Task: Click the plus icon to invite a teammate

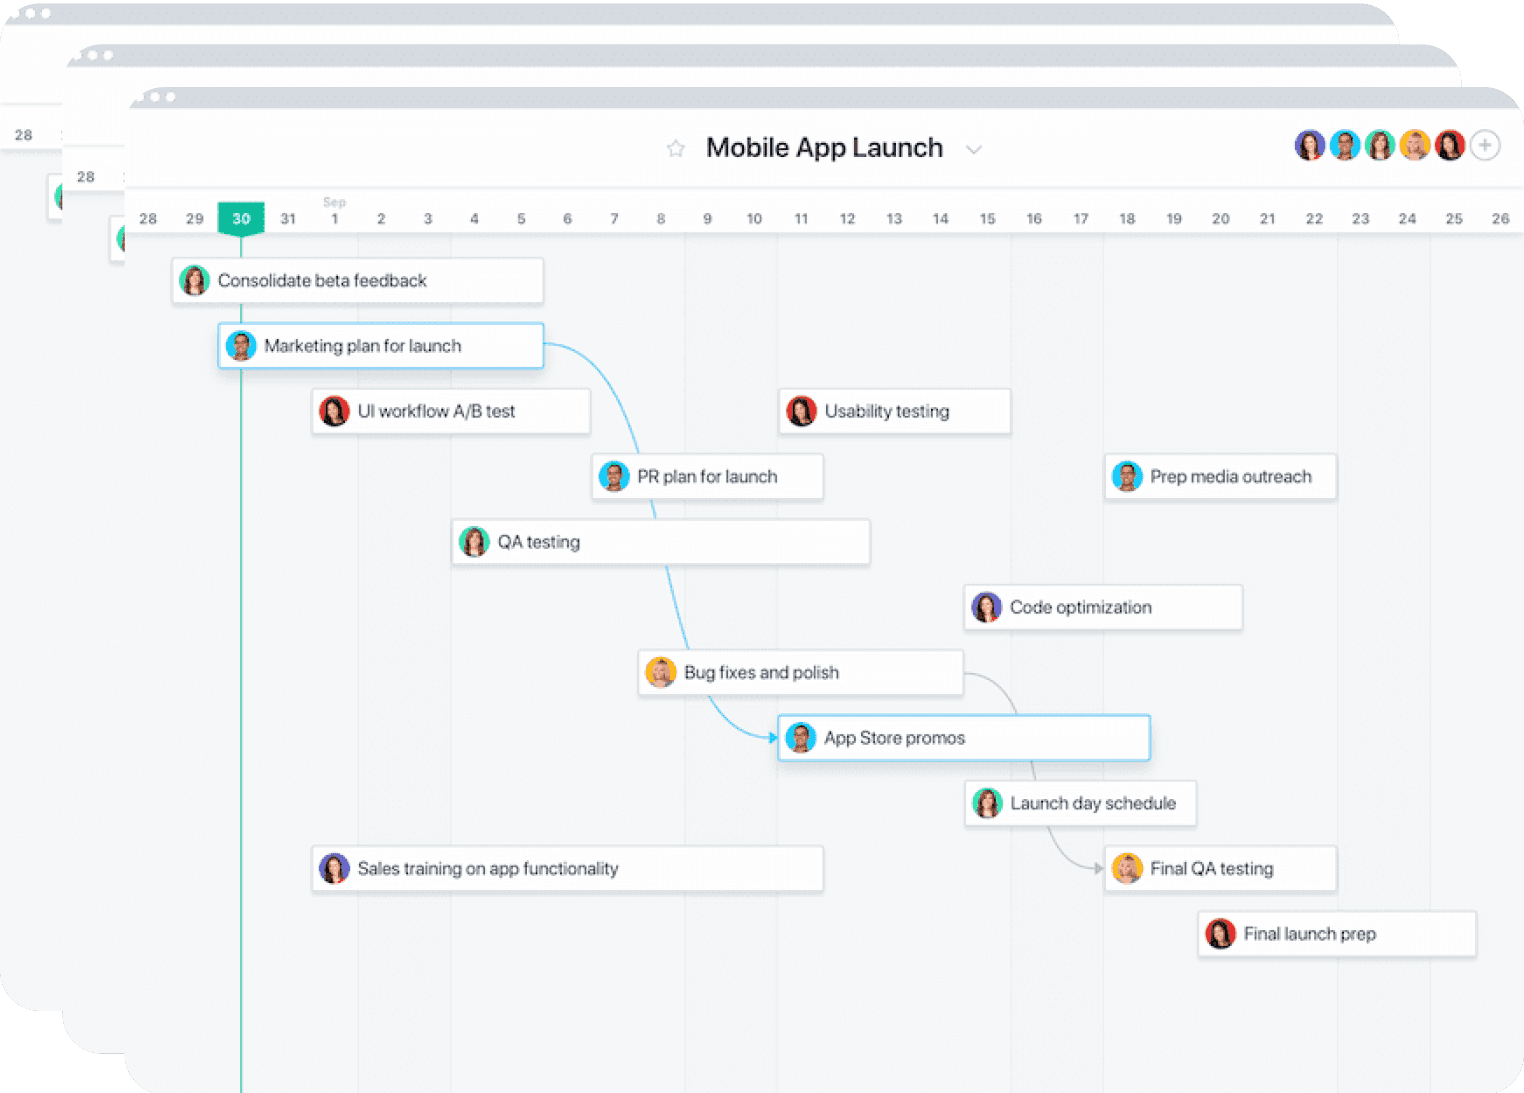Action: 1486,145
